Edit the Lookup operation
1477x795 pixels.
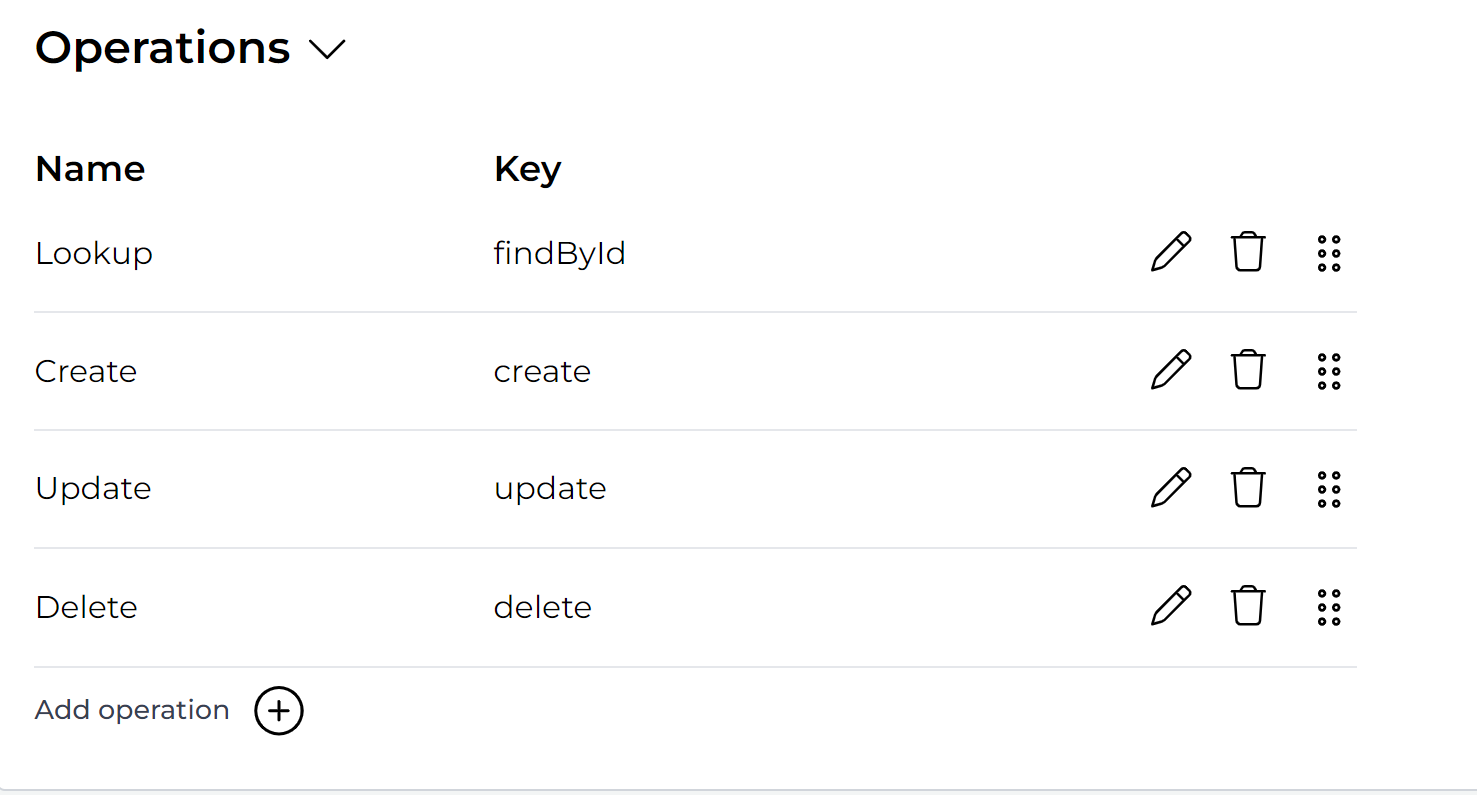coord(1170,252)
